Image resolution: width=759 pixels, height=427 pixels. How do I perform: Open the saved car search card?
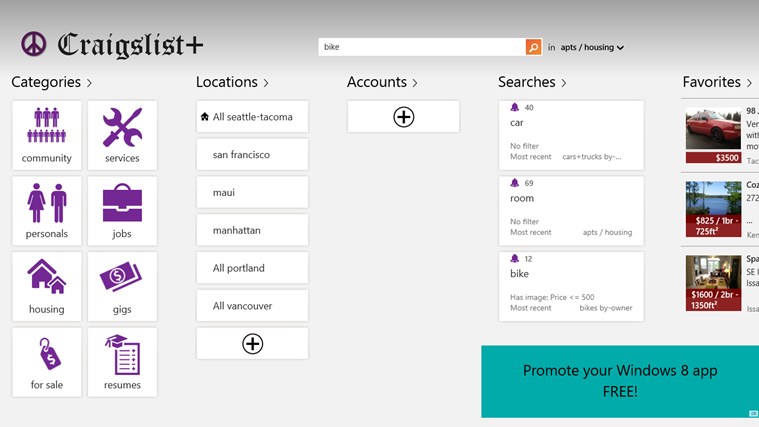coord(571,135)
